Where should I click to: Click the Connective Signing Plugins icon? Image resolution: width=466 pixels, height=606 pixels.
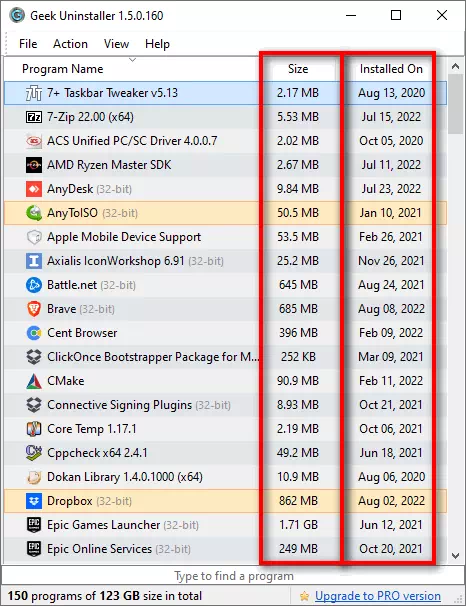tap(34, 405)
